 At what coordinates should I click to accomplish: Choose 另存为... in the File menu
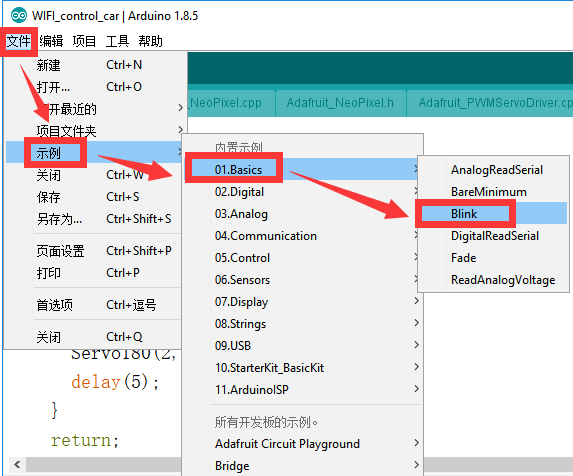click(x=93, y=219)
